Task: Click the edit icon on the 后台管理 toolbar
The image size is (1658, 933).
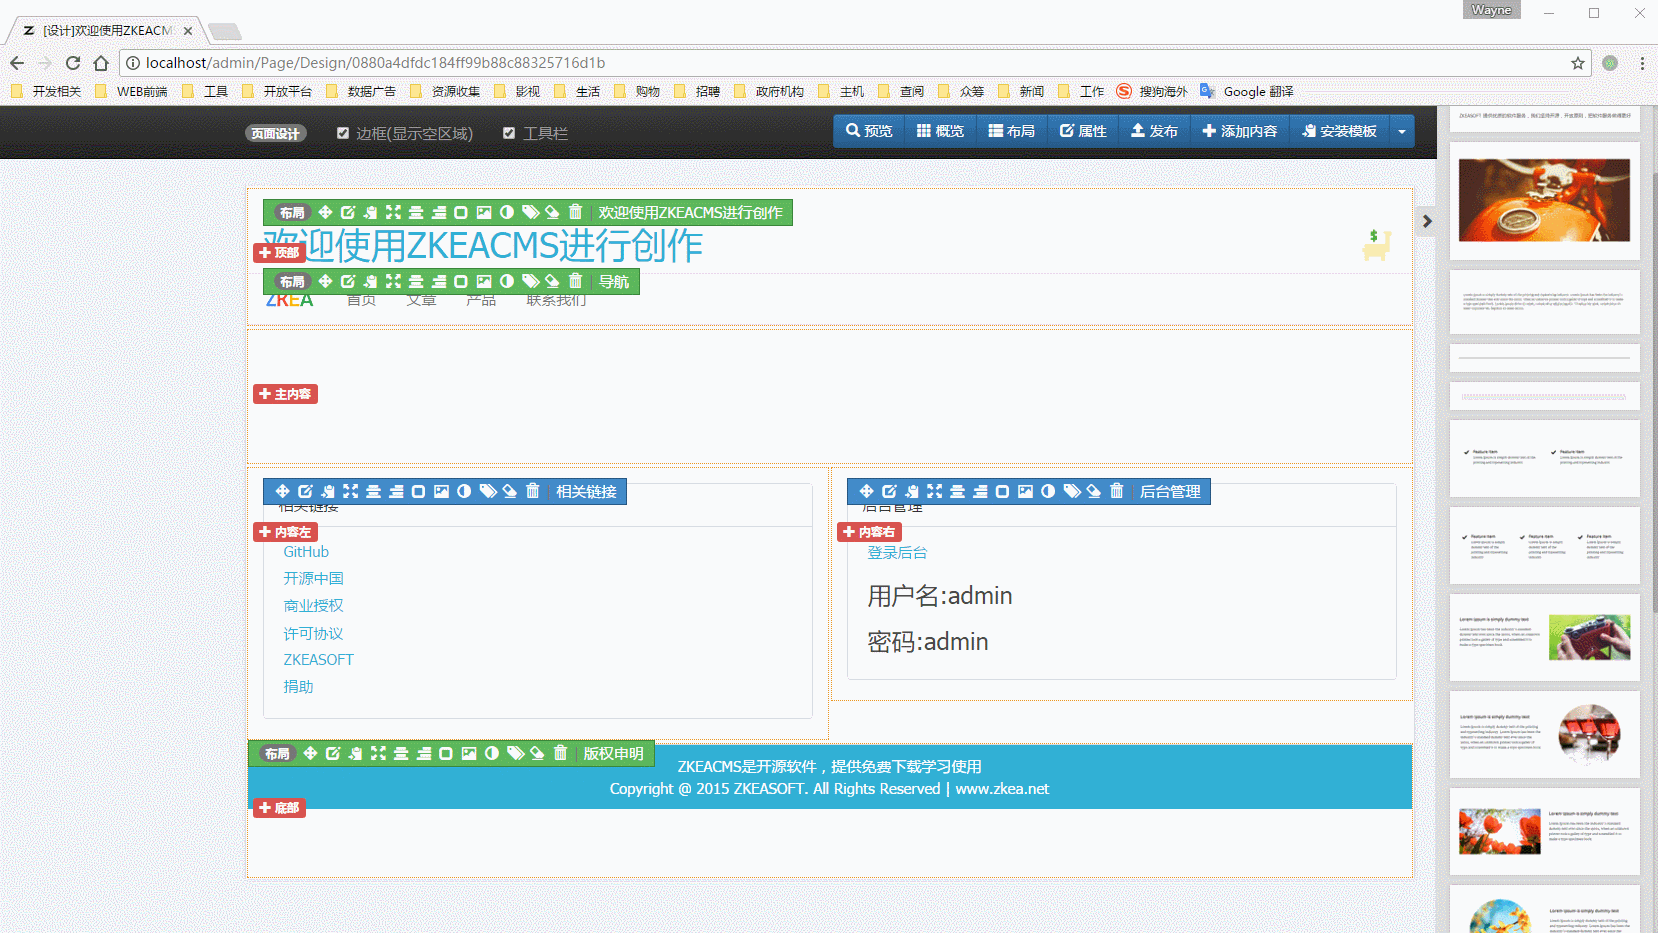Action: [x=889, y=491]
